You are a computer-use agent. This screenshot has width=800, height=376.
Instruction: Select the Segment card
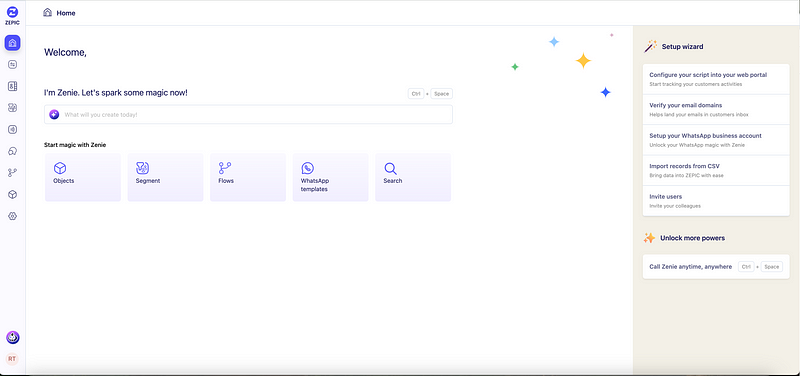pos(165,177)
